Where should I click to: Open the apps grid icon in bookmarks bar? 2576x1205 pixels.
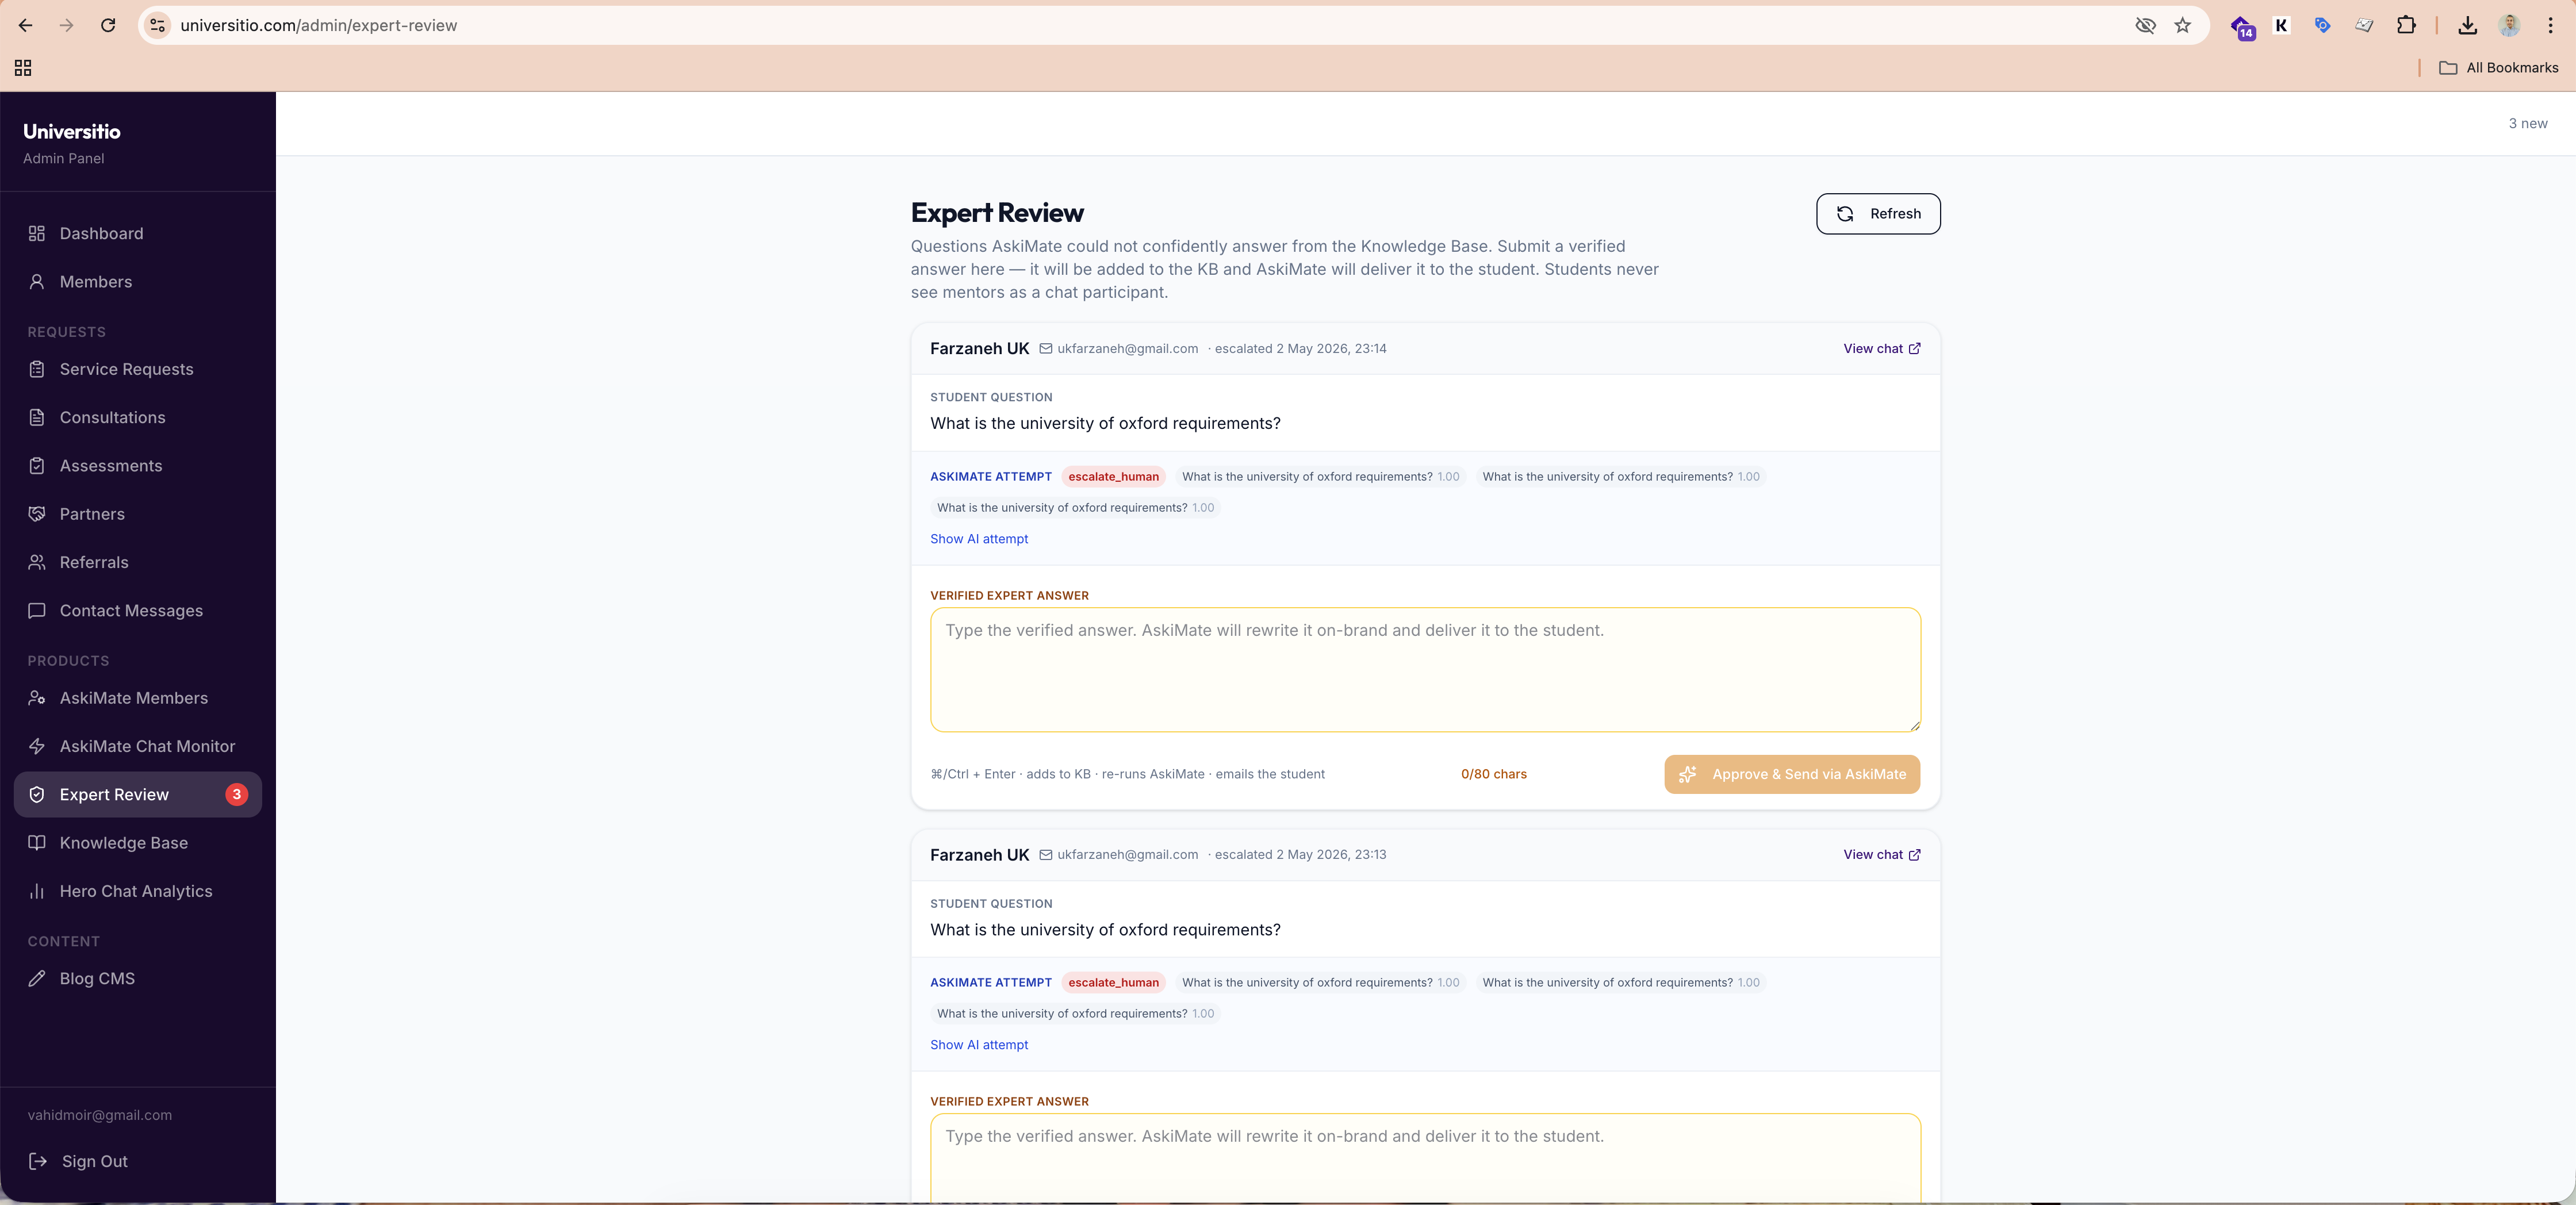point(23,67)
